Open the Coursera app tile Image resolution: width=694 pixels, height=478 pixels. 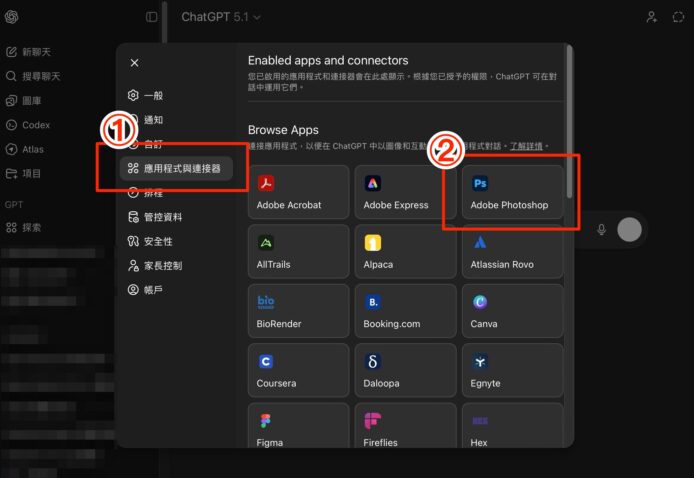point(298,370)
